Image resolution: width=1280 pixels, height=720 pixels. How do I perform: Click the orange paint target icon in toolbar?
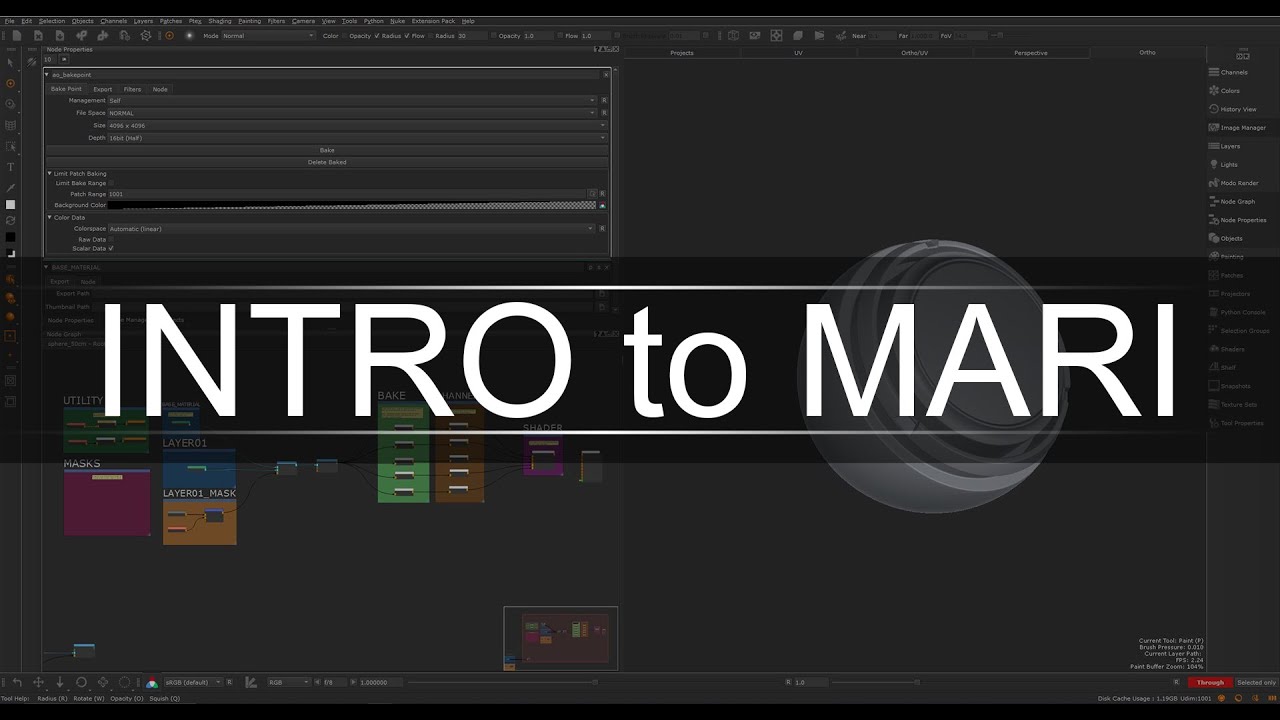click(x=169, y=35)
